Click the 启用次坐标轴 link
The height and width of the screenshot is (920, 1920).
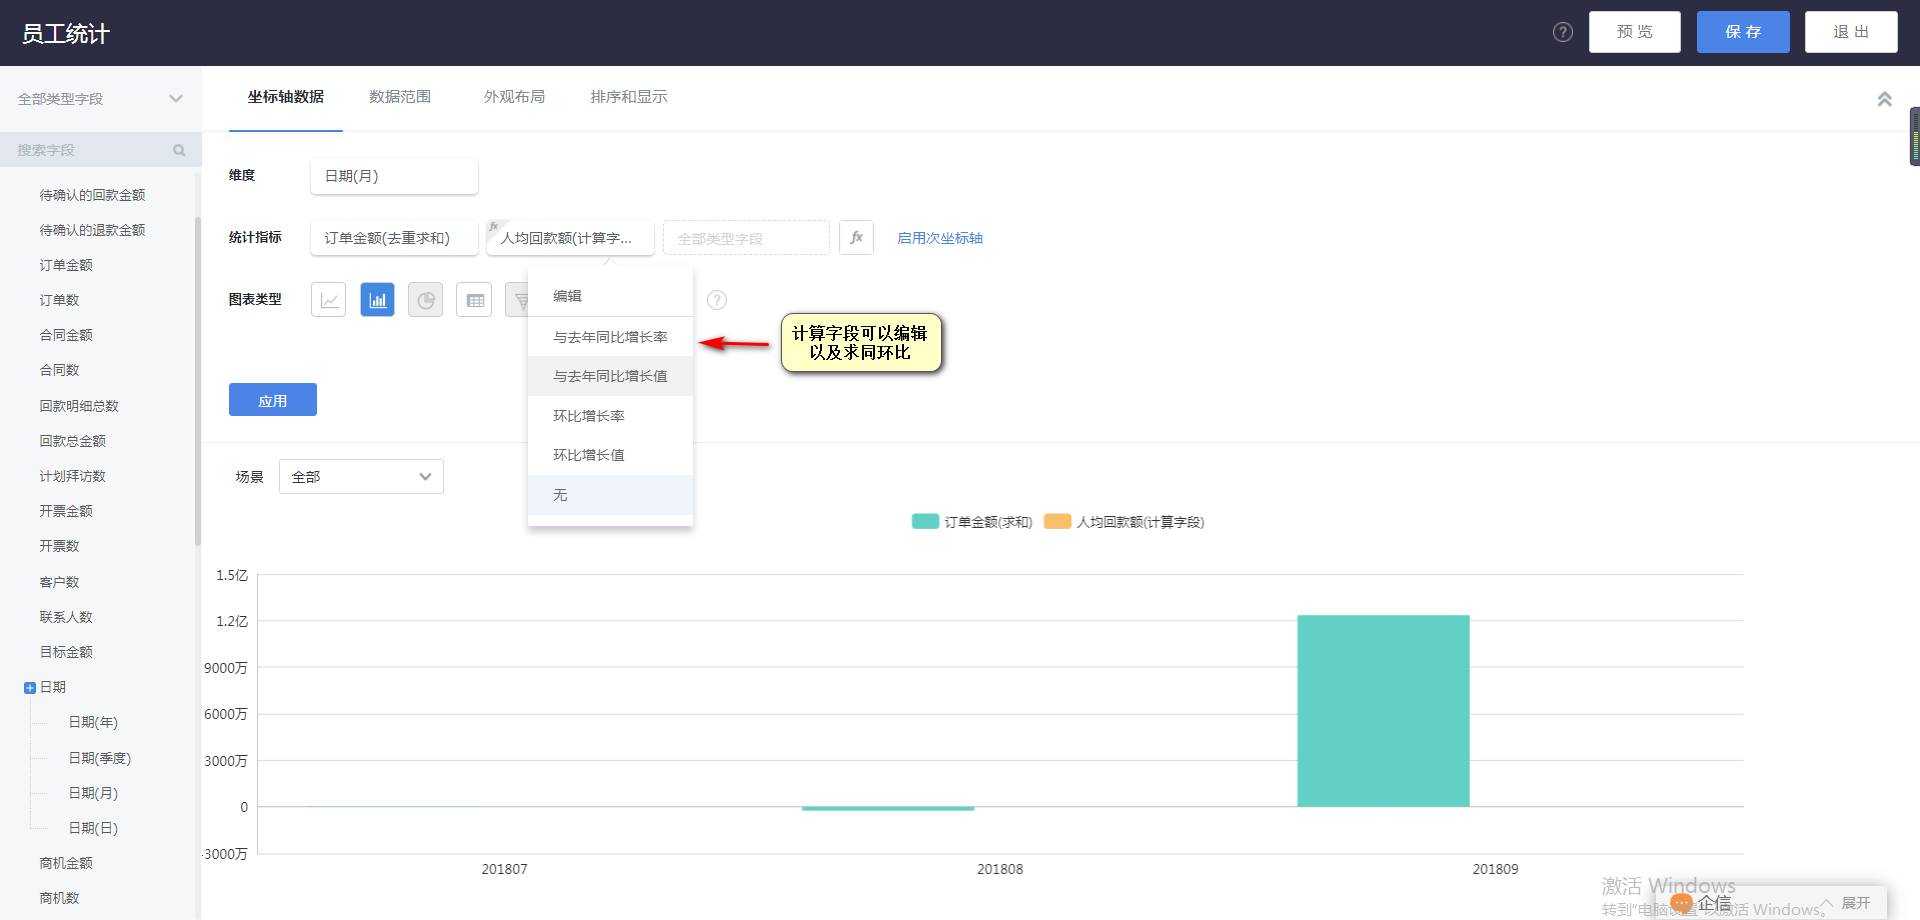[940, 238]
